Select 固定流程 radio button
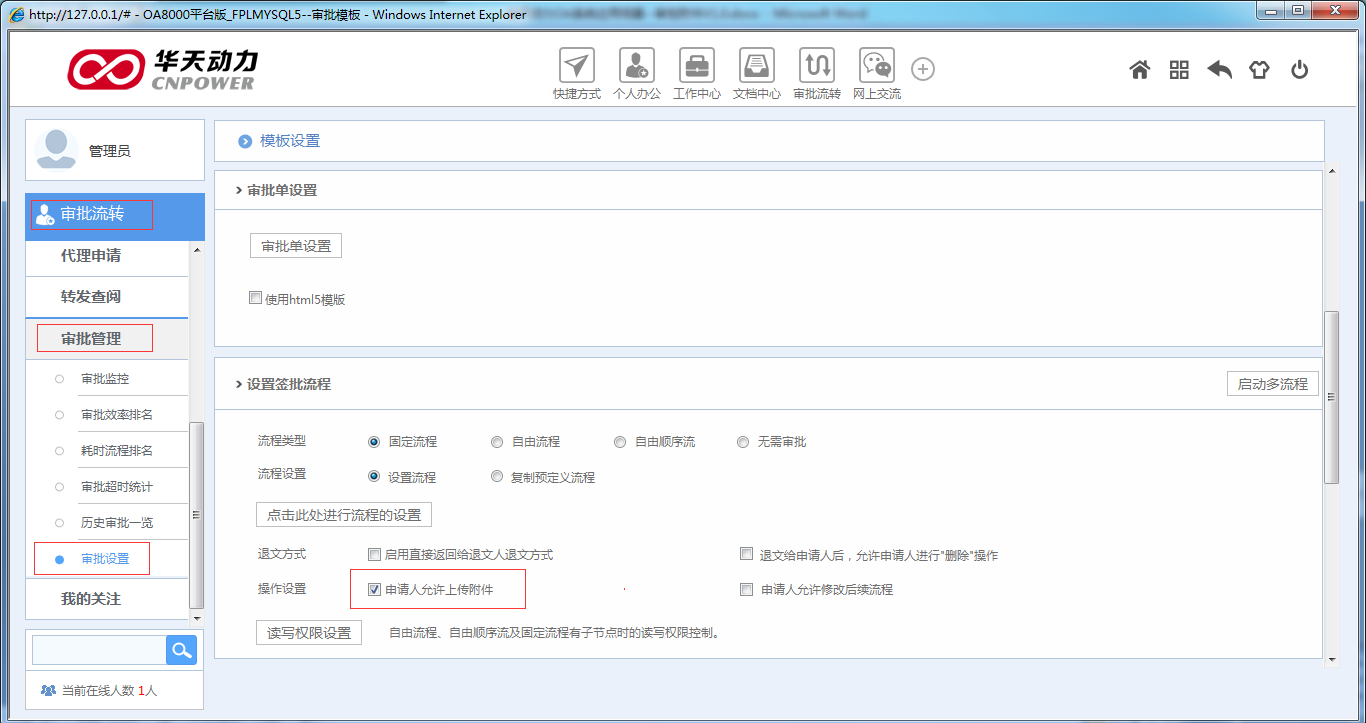This screenshot has width=1366, height=723. coord(374,441)
